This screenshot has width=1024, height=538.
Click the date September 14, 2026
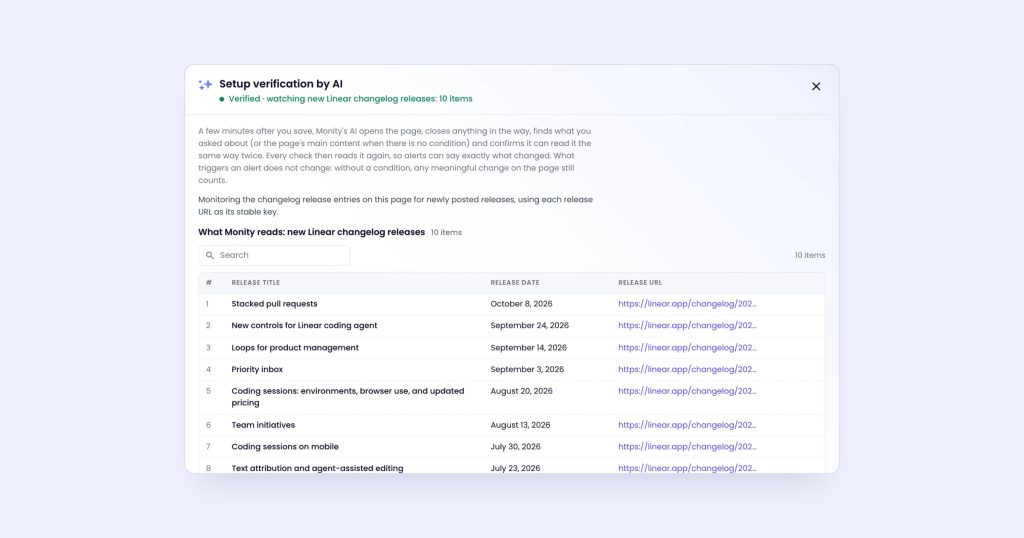coord(528,347)
